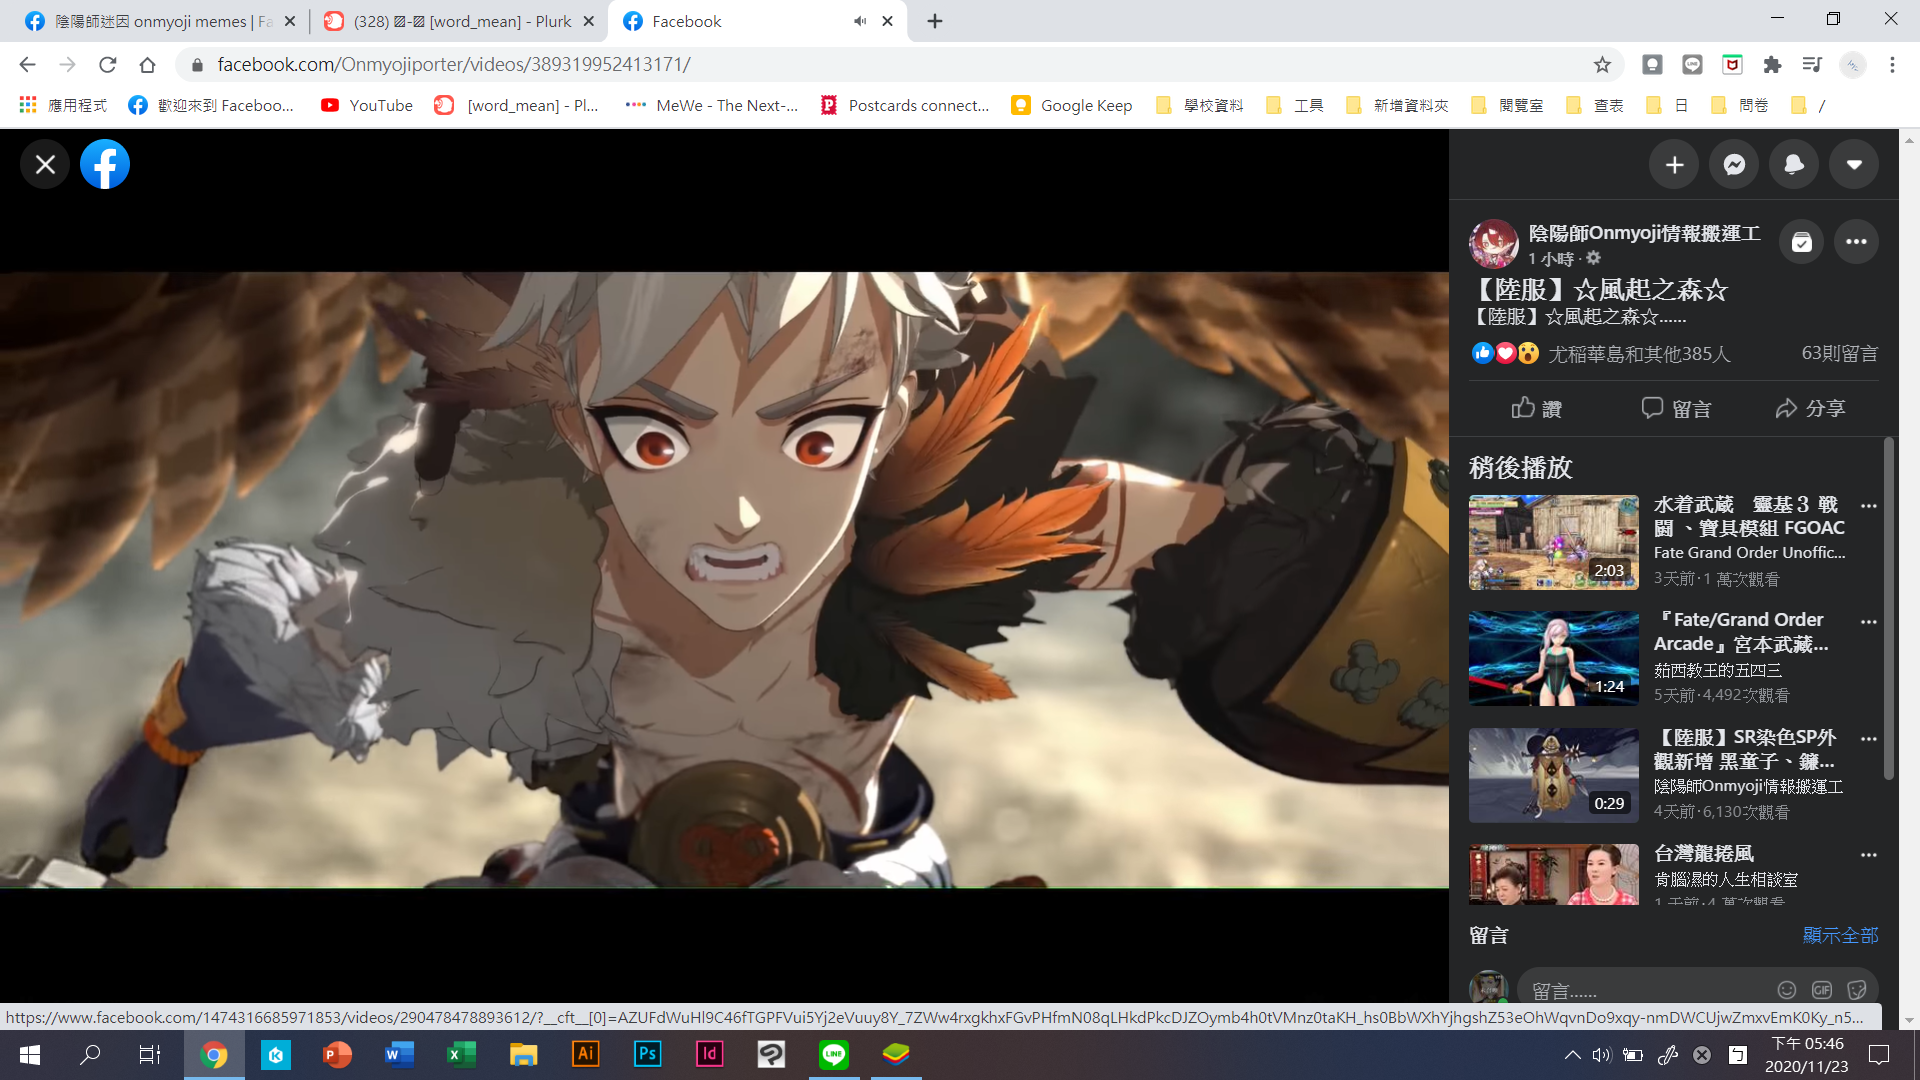Open the notifications bell
This screenshot has height=1080, width=1920.
(1794, 165)
